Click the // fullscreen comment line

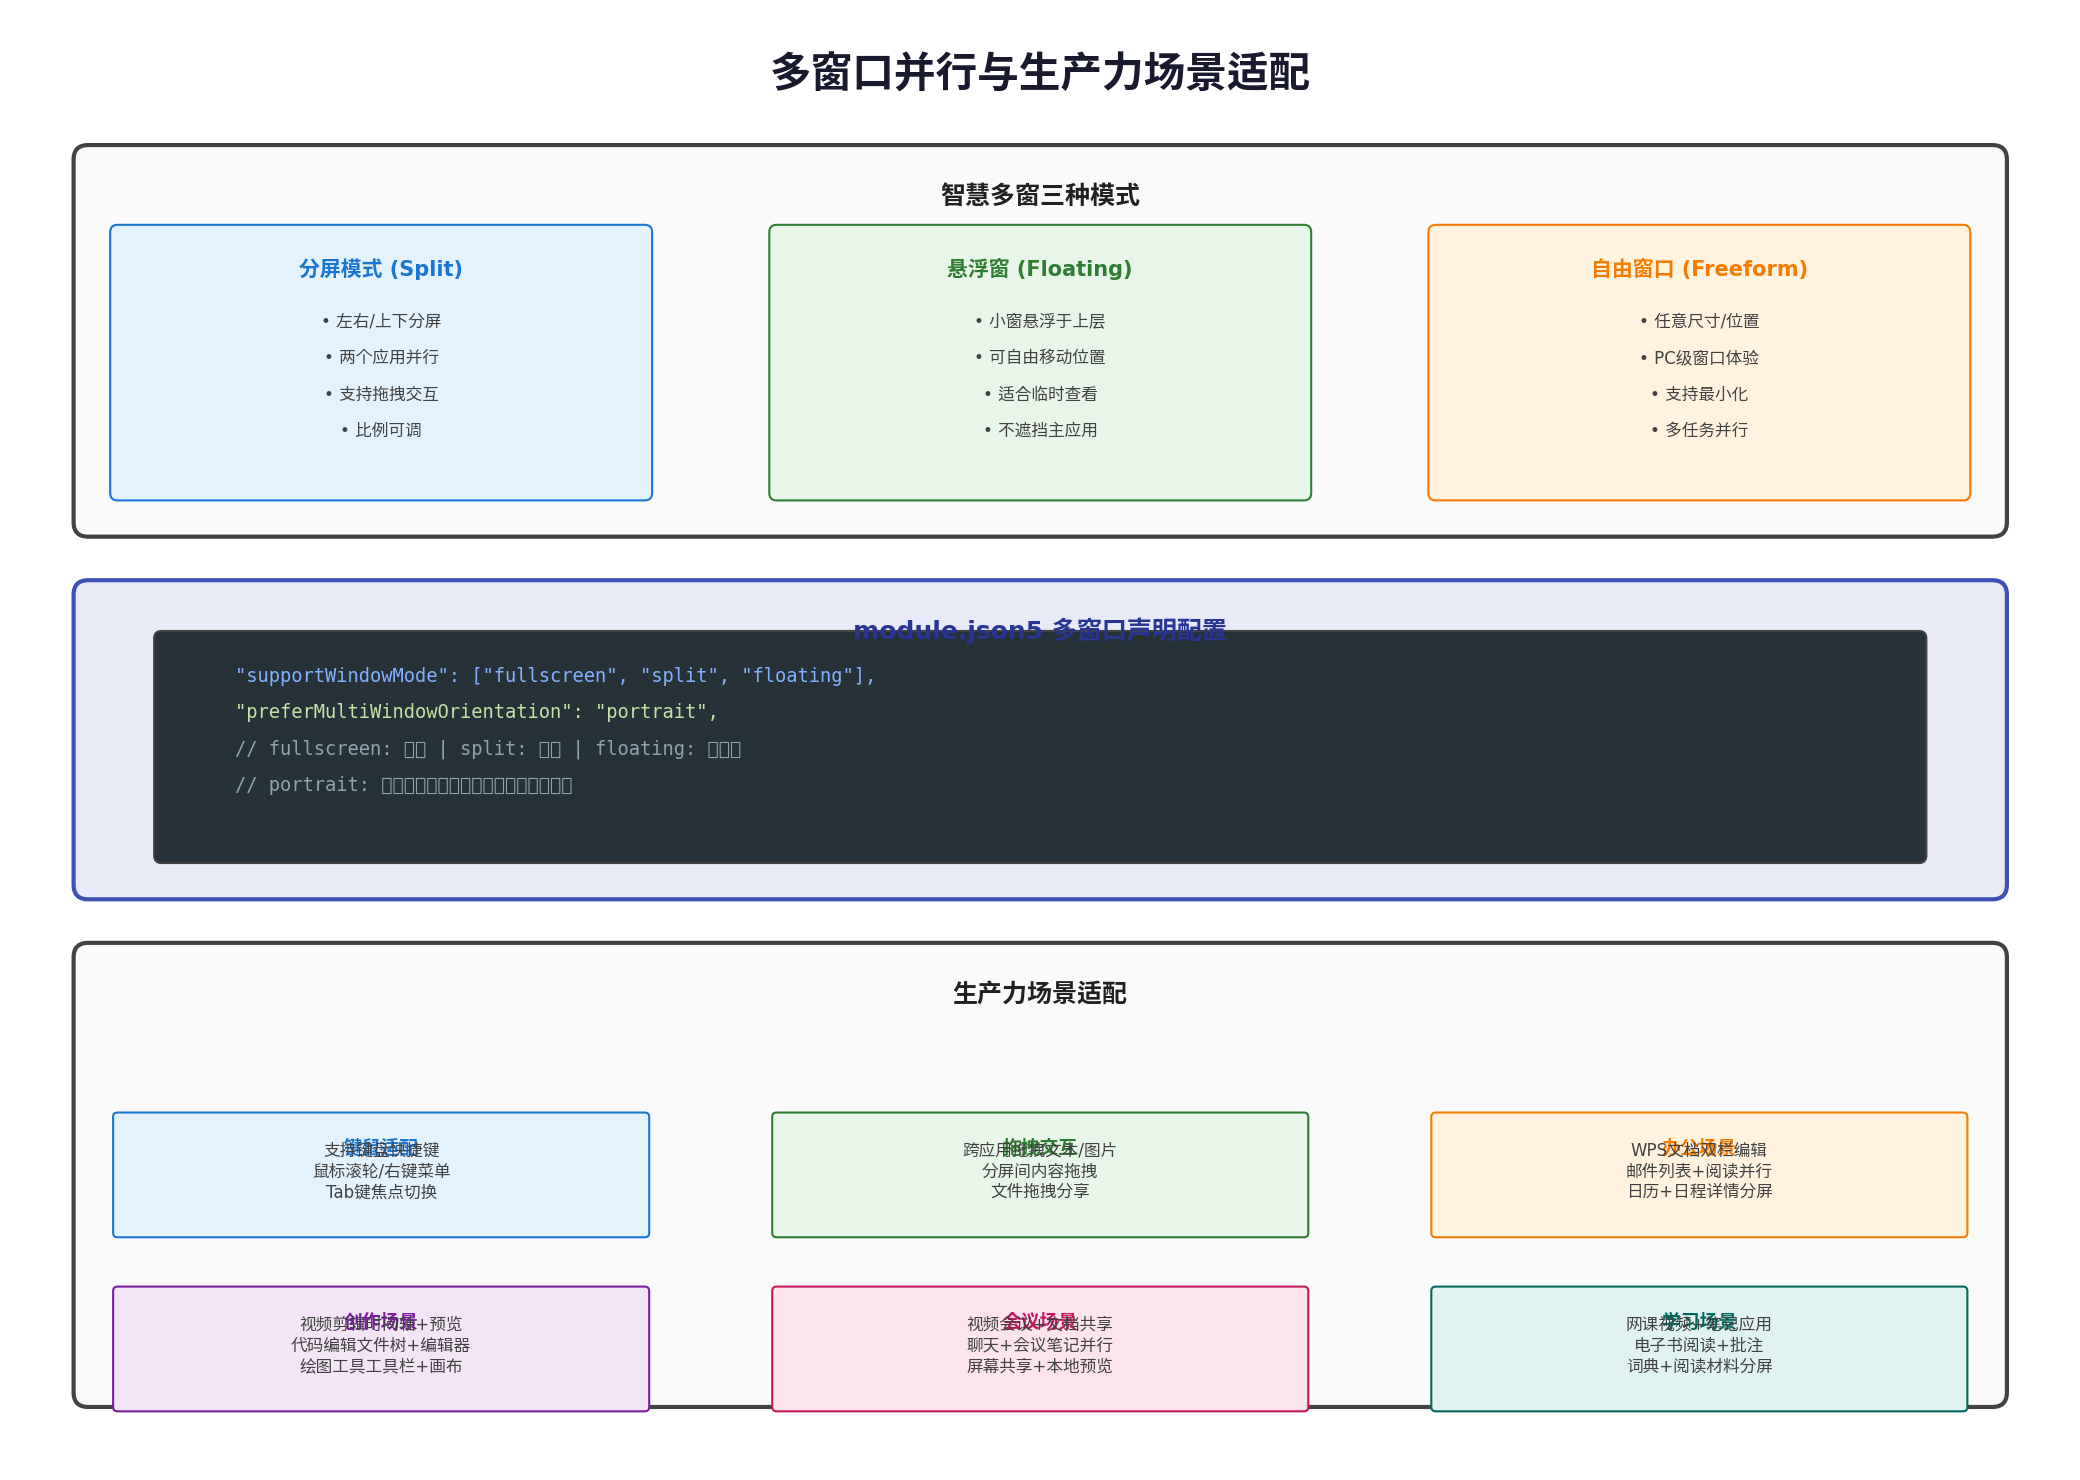488,749
